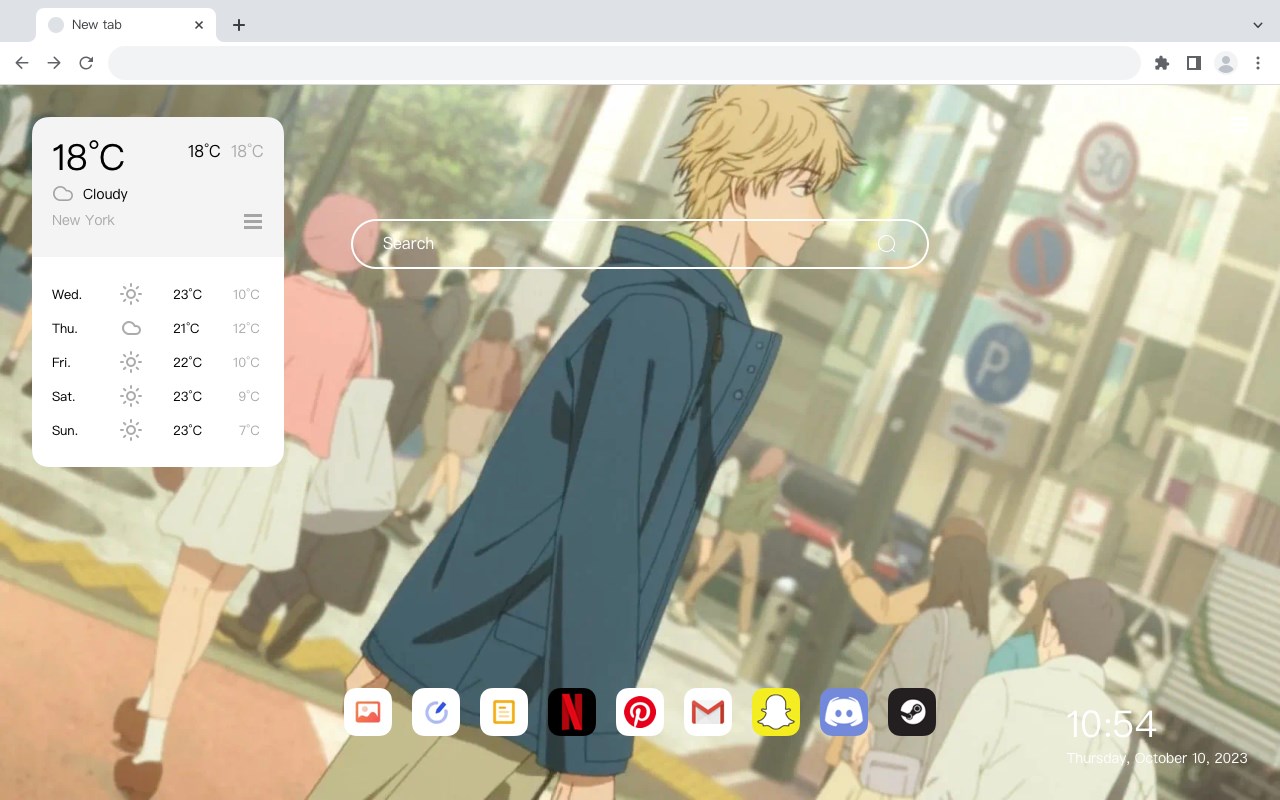Open Gmail shortcut icon

coord(708,712)
